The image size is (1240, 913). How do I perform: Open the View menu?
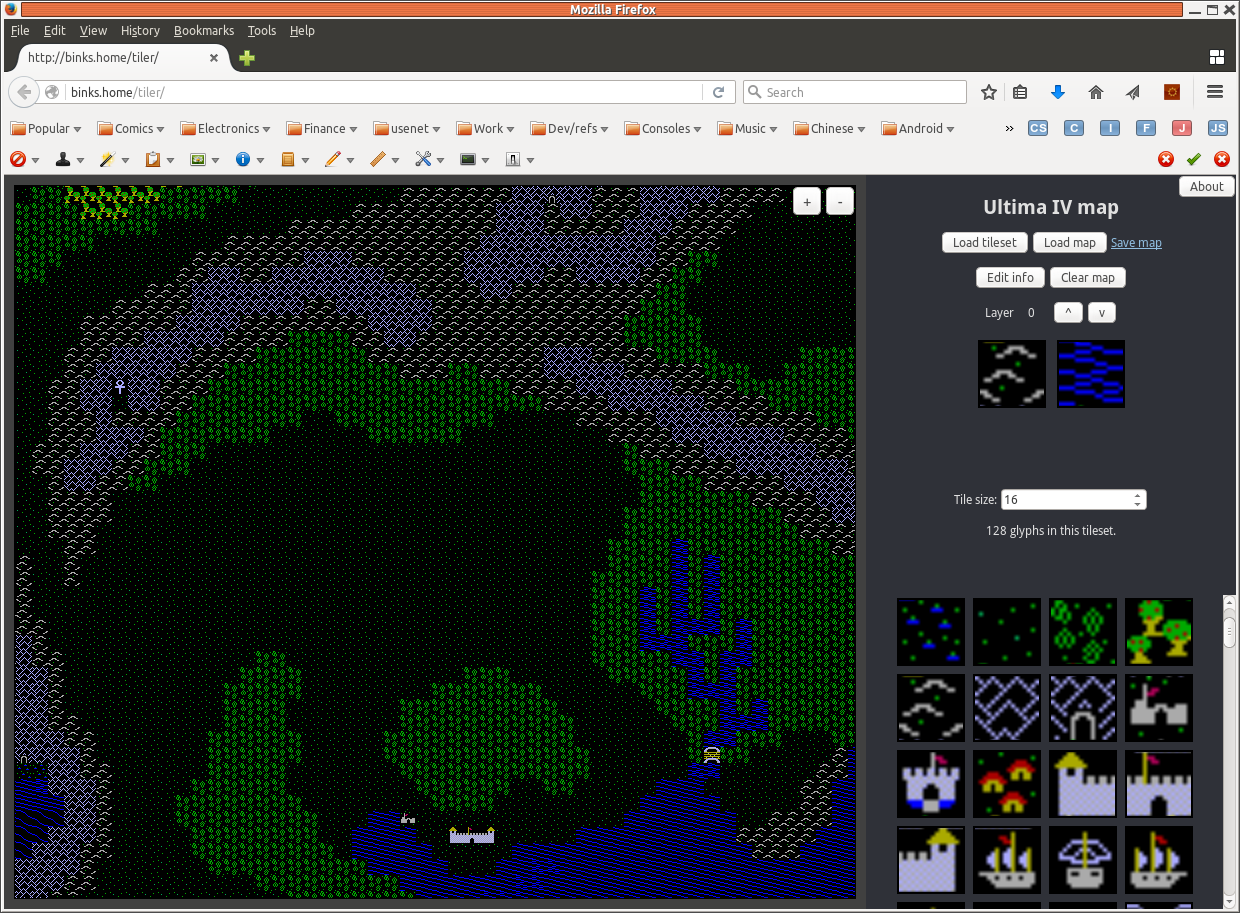click(93, 31)
